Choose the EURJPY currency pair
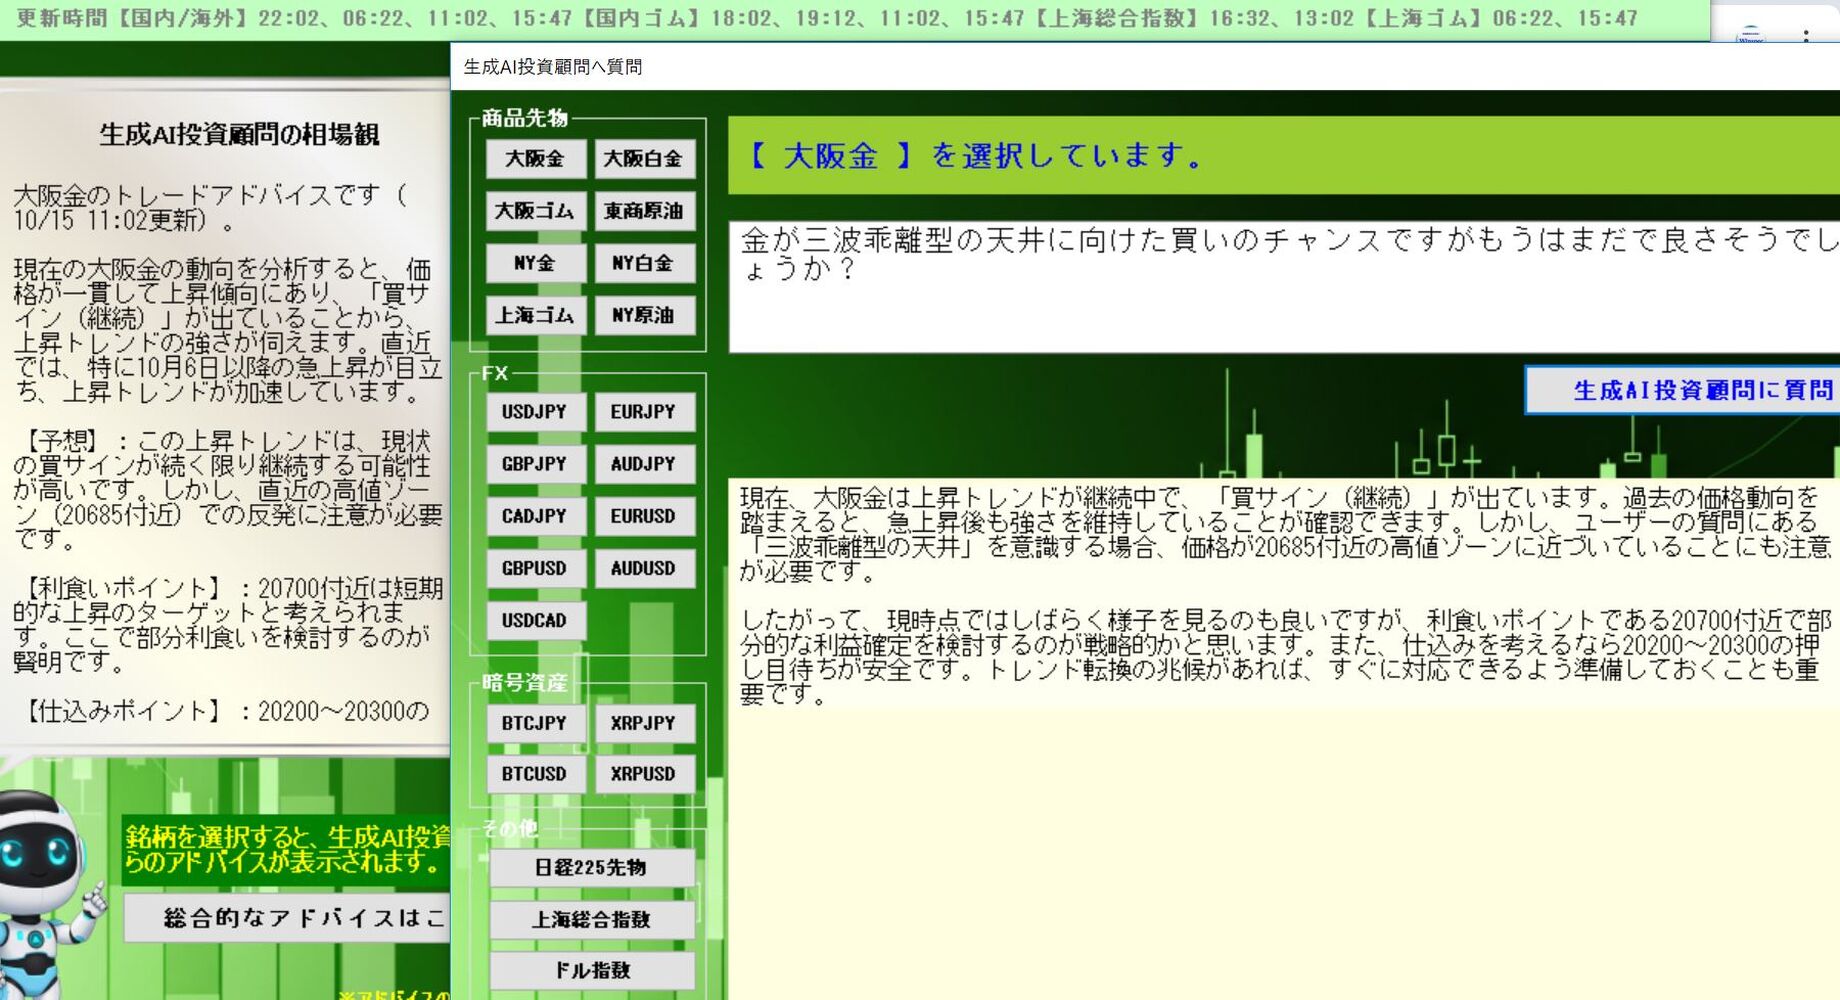This screenshot has width=1840, height=1000. tap(644, 412)
